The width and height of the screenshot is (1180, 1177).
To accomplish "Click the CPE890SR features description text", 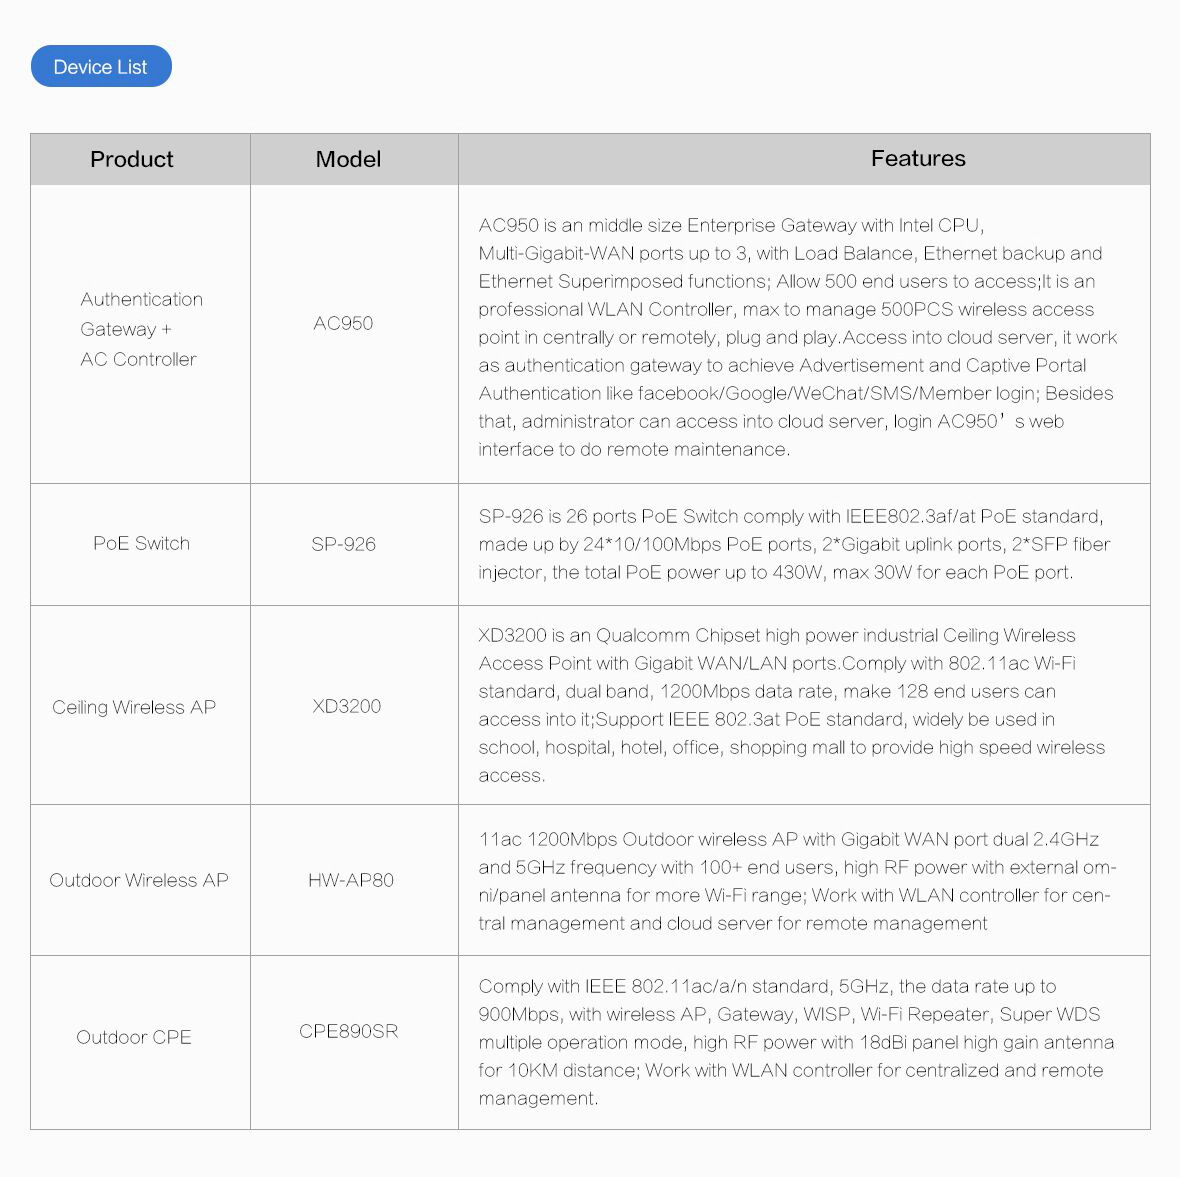I will pyautogui.click(x=796, y=1042).
